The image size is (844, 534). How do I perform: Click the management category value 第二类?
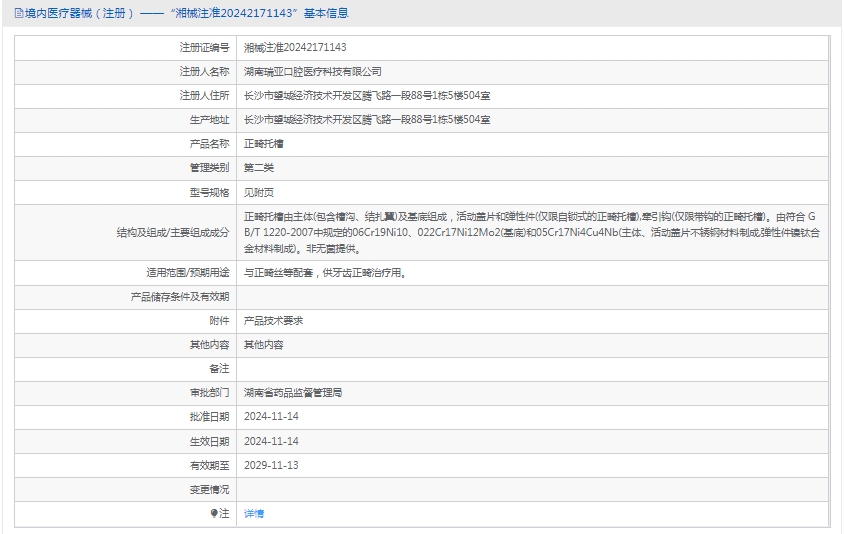[x=259, y=168]
